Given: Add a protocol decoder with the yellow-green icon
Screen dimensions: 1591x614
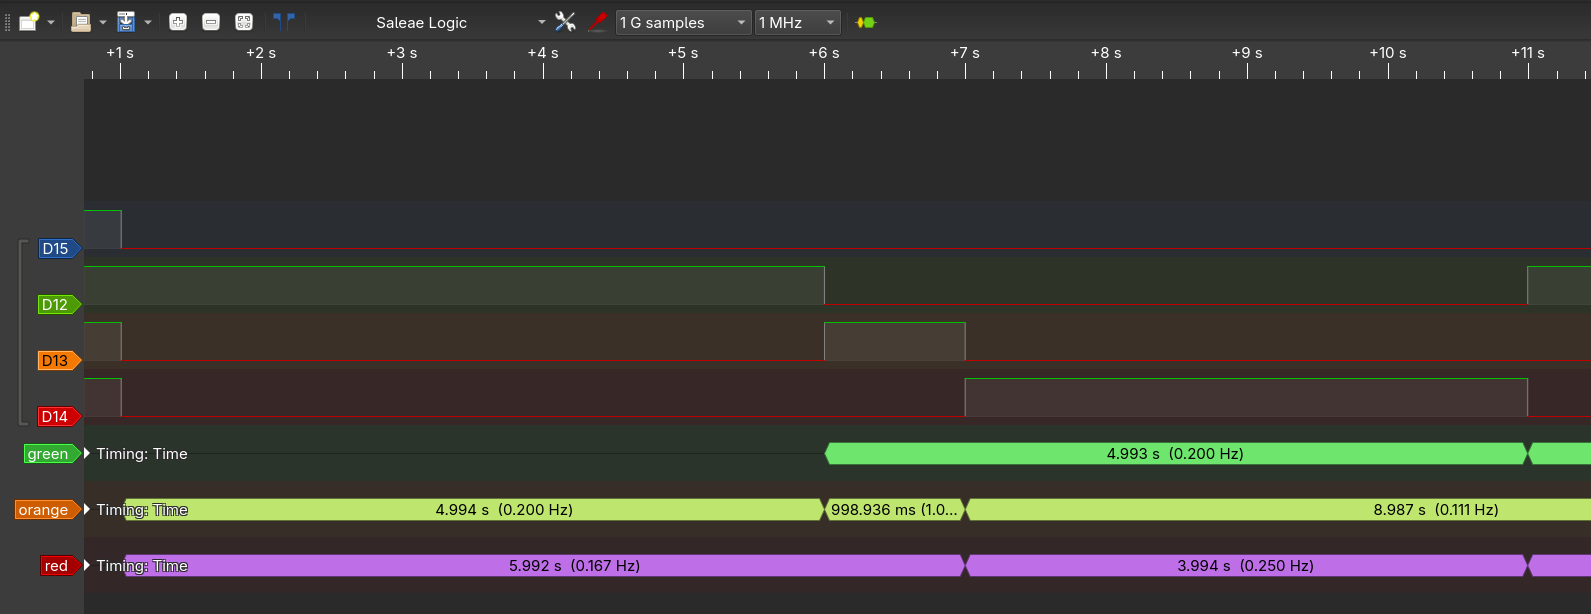Looking at the screenshot, I should (x=866, y=22).
